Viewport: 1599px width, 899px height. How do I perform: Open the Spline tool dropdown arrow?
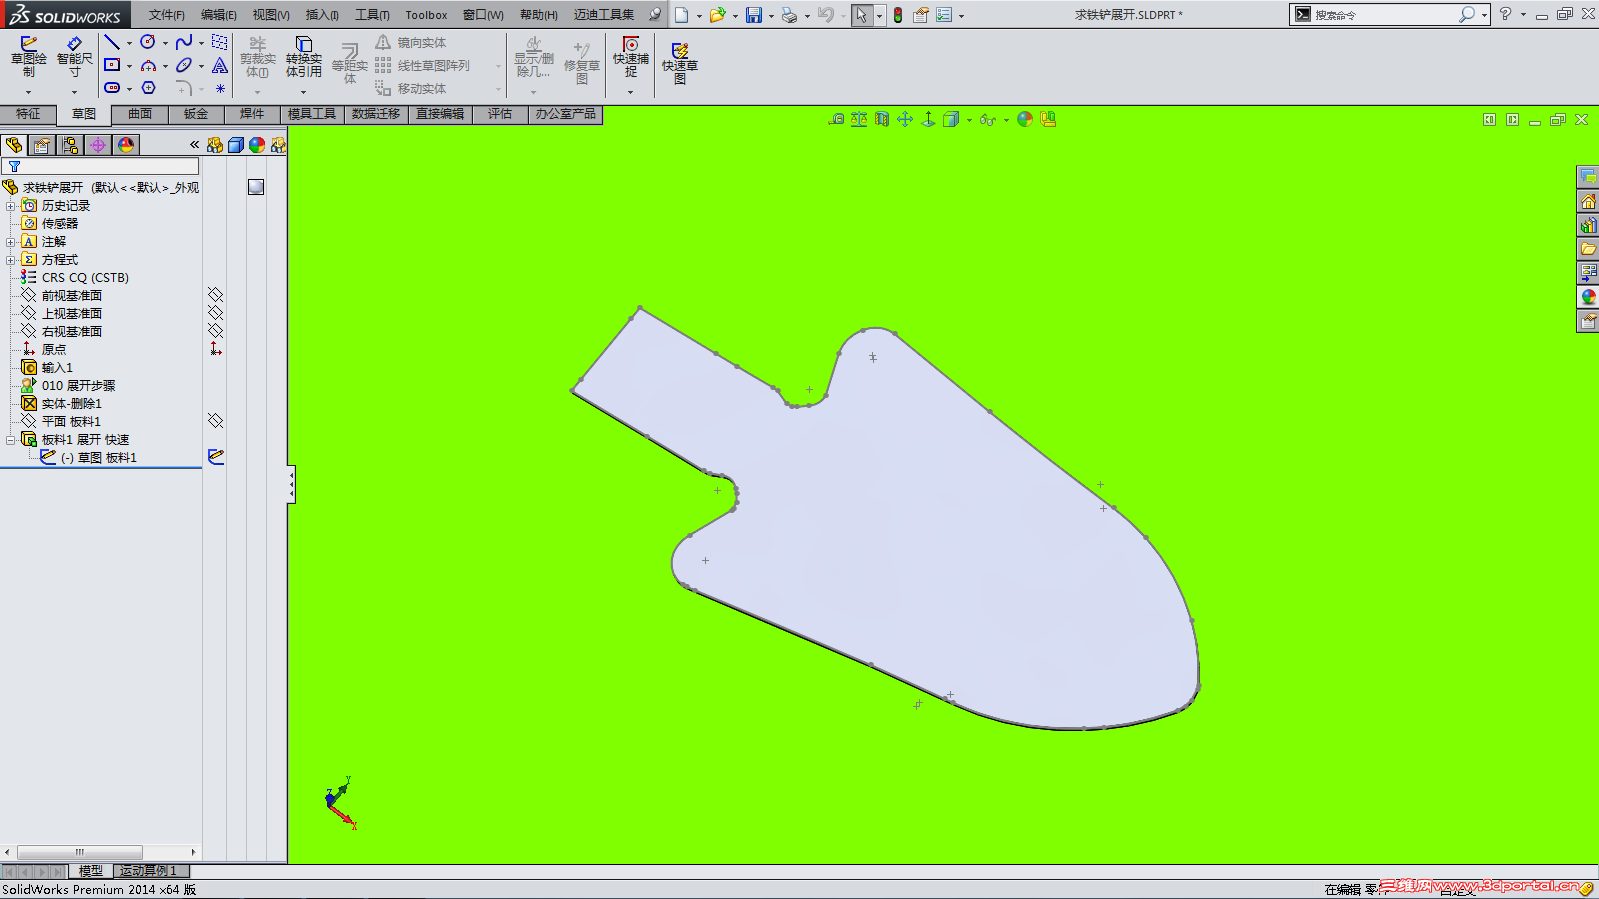[x=201, y=43]
